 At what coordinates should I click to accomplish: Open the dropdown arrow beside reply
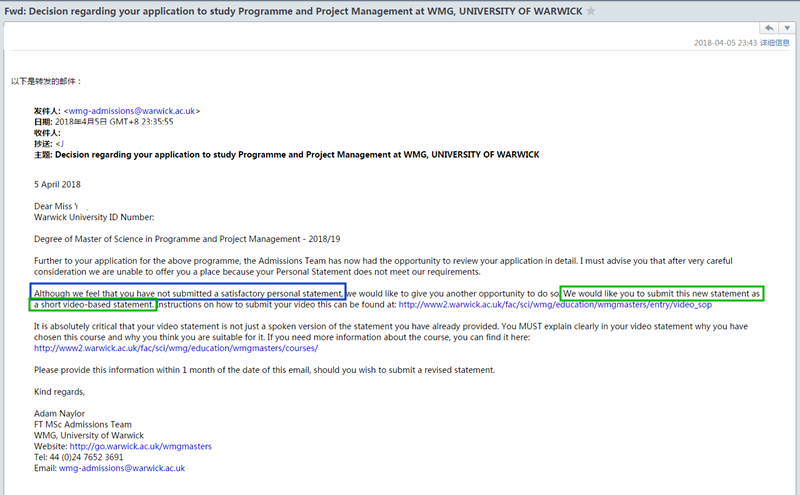pos(787,28)
